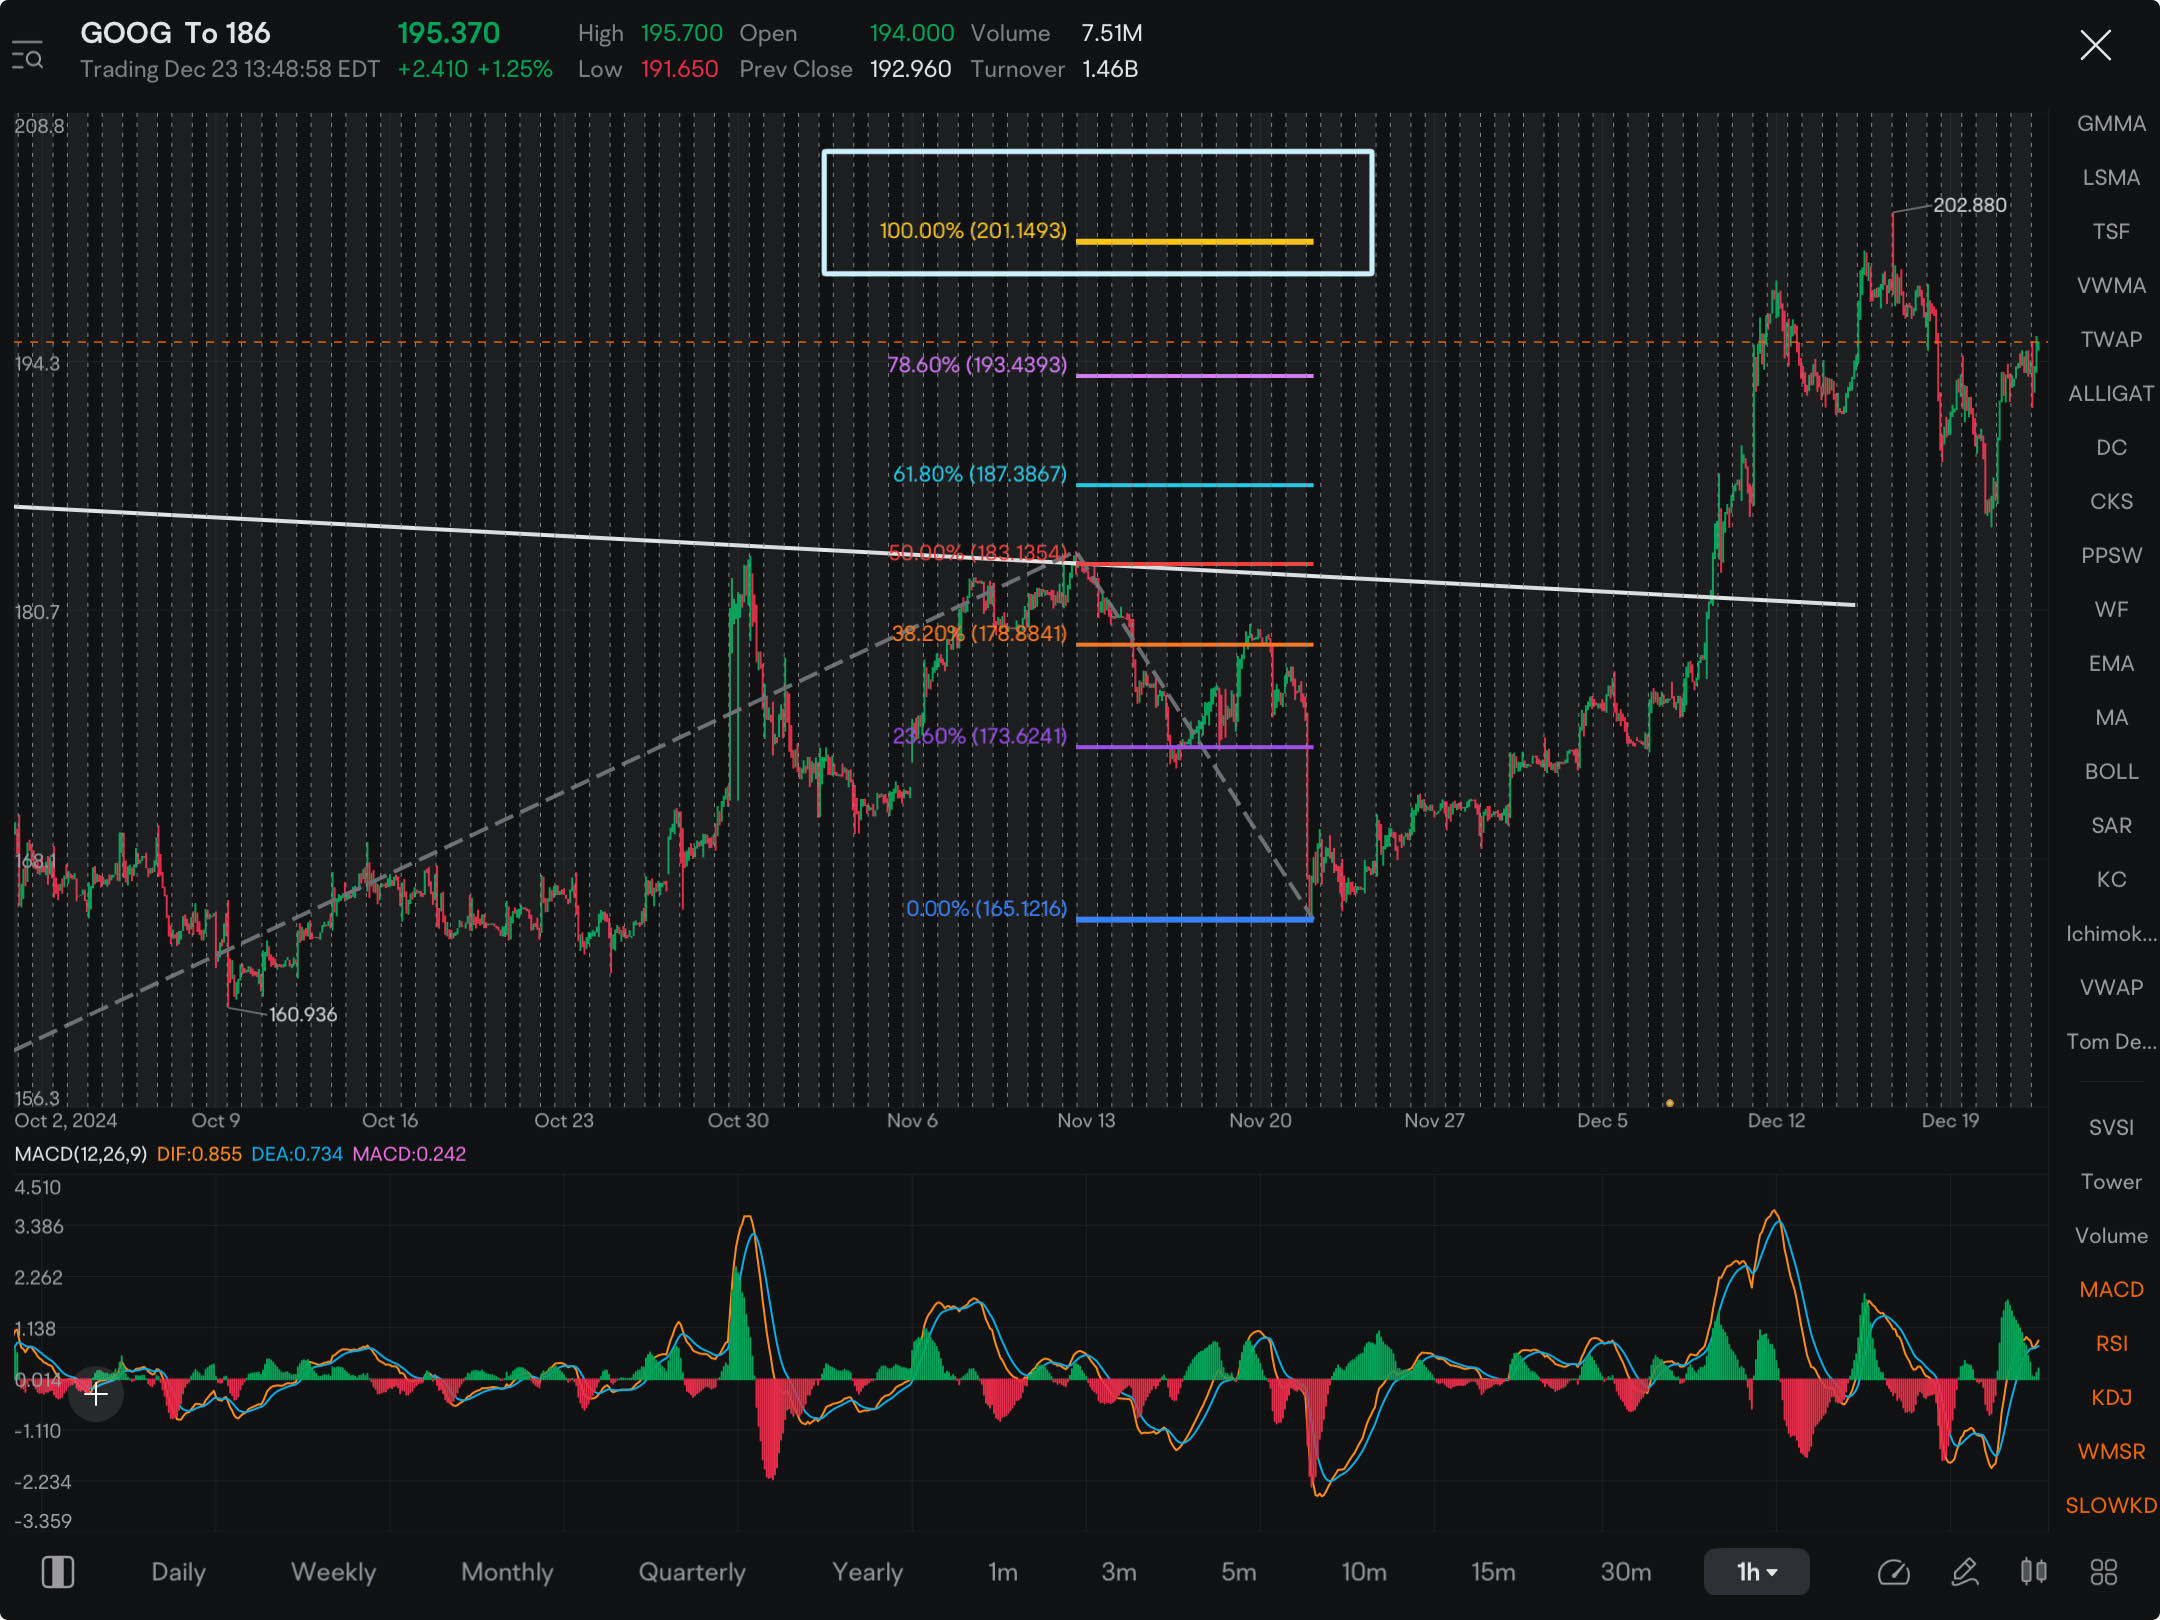Select the 15m interval

point(1493,1572)
